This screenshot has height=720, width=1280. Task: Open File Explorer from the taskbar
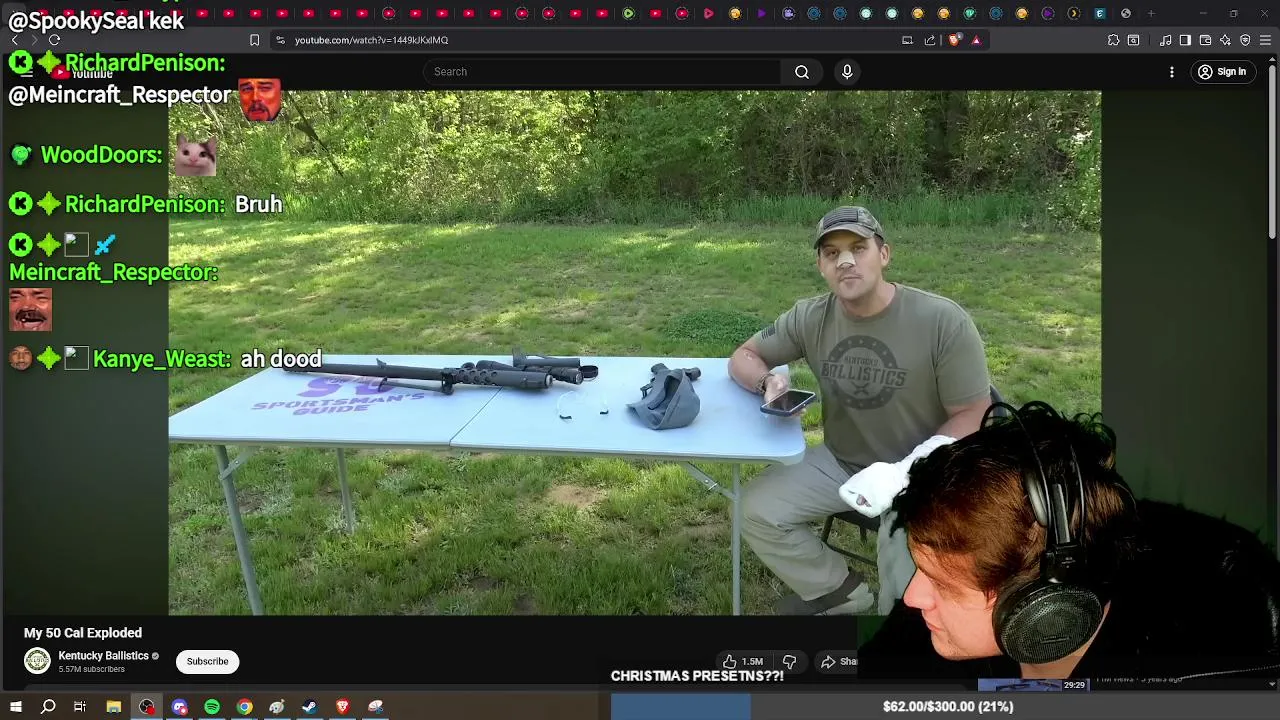coord(114,707)
